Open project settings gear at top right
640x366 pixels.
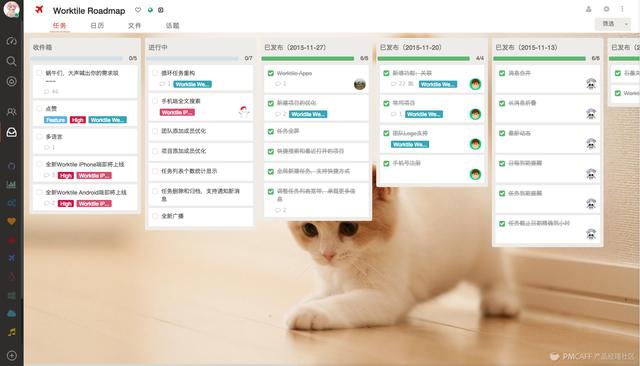point(606,9)
